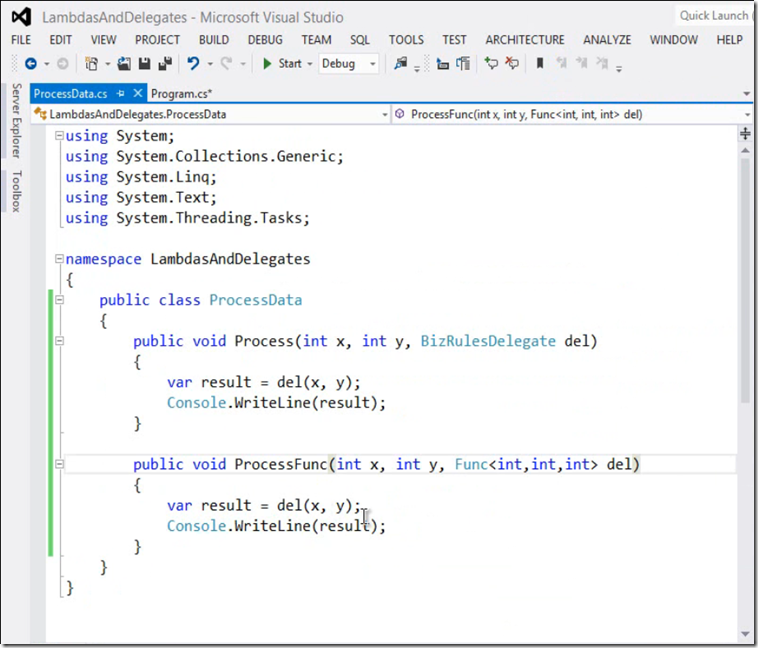Collapse the ProcessFunc method block
The height and width of the screenshot is (648, 758).
click(x=59, y=464)
